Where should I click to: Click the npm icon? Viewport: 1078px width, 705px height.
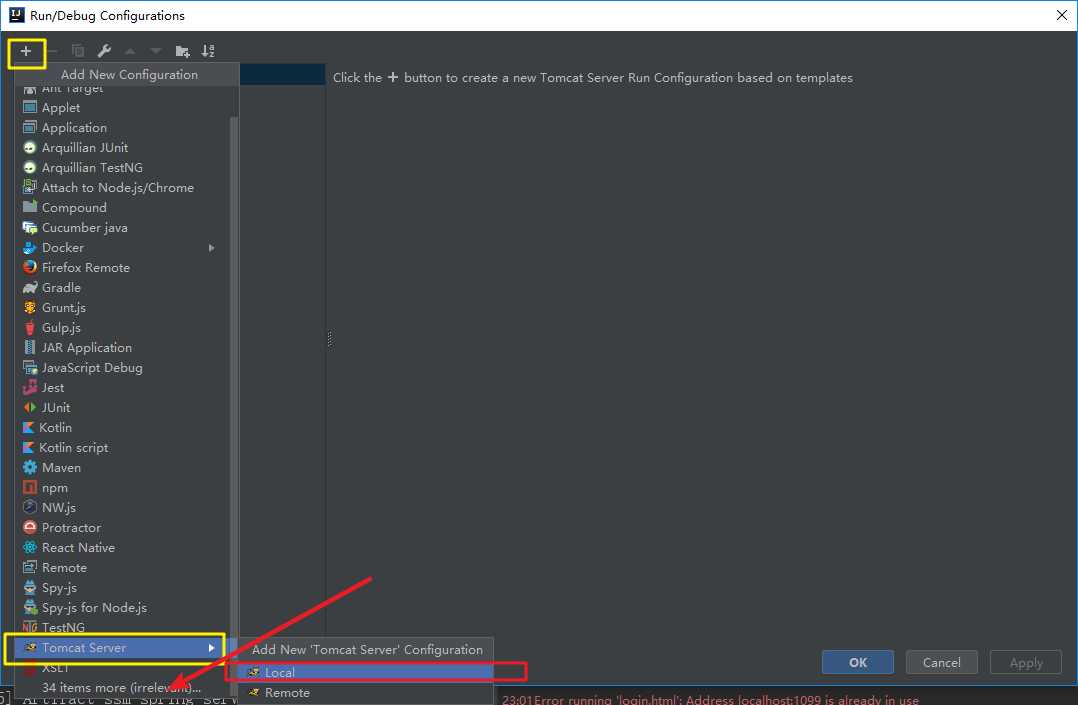click(x=30, y=488)
